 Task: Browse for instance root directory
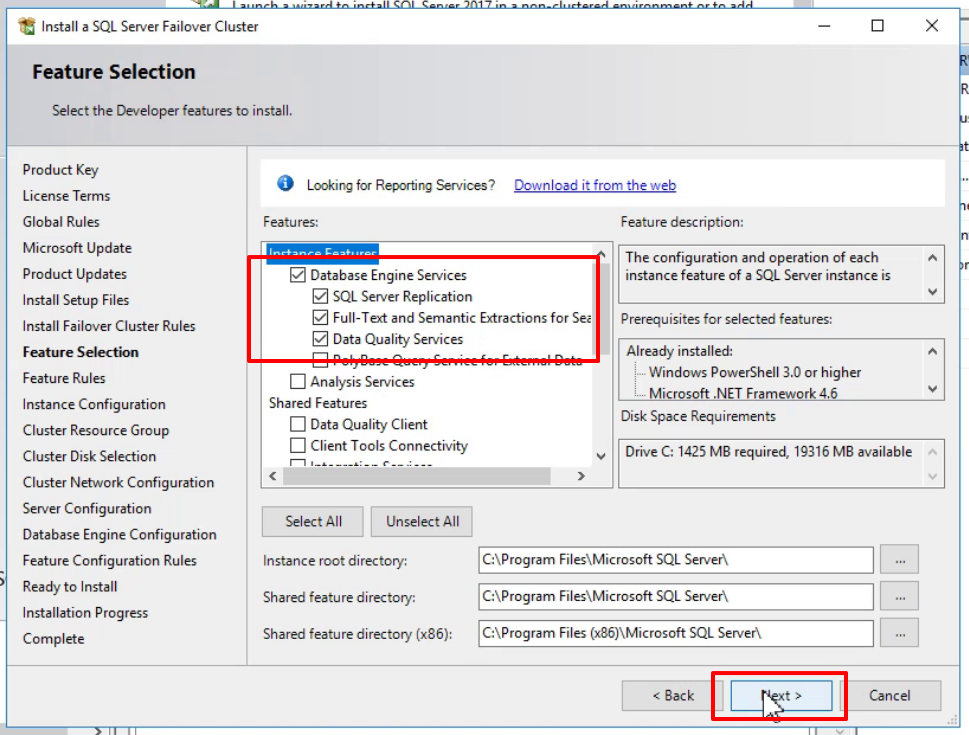point(900,560)
